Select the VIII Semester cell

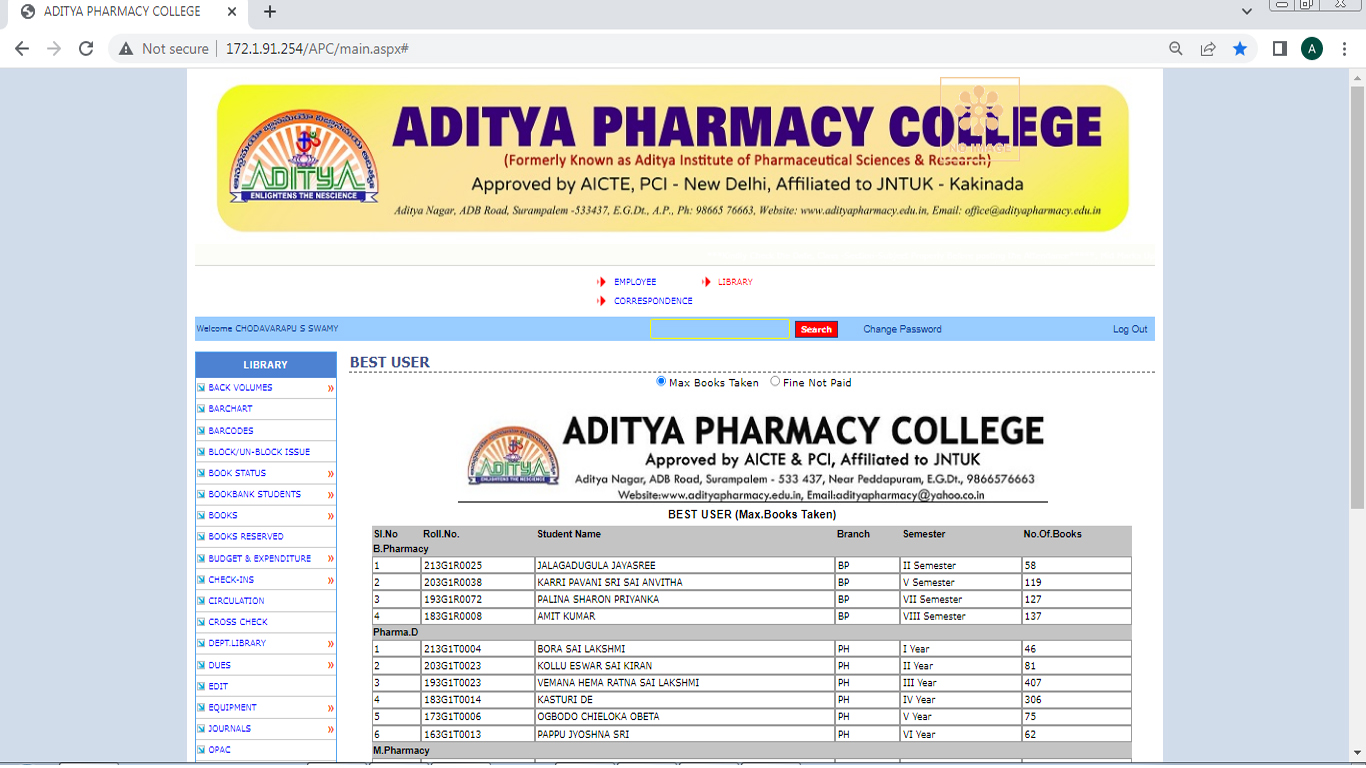pyautogui.click(x=960, y=617)
